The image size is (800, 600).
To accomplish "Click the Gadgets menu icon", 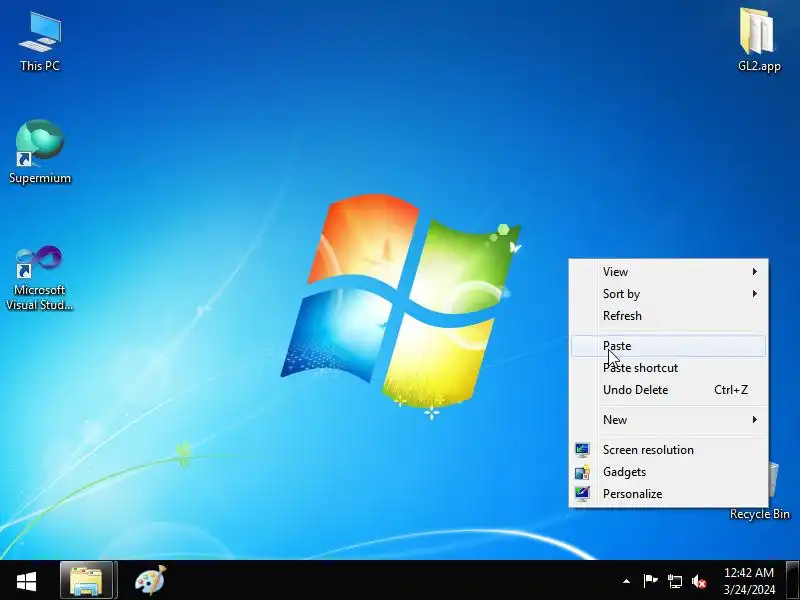I will [582, 472].
